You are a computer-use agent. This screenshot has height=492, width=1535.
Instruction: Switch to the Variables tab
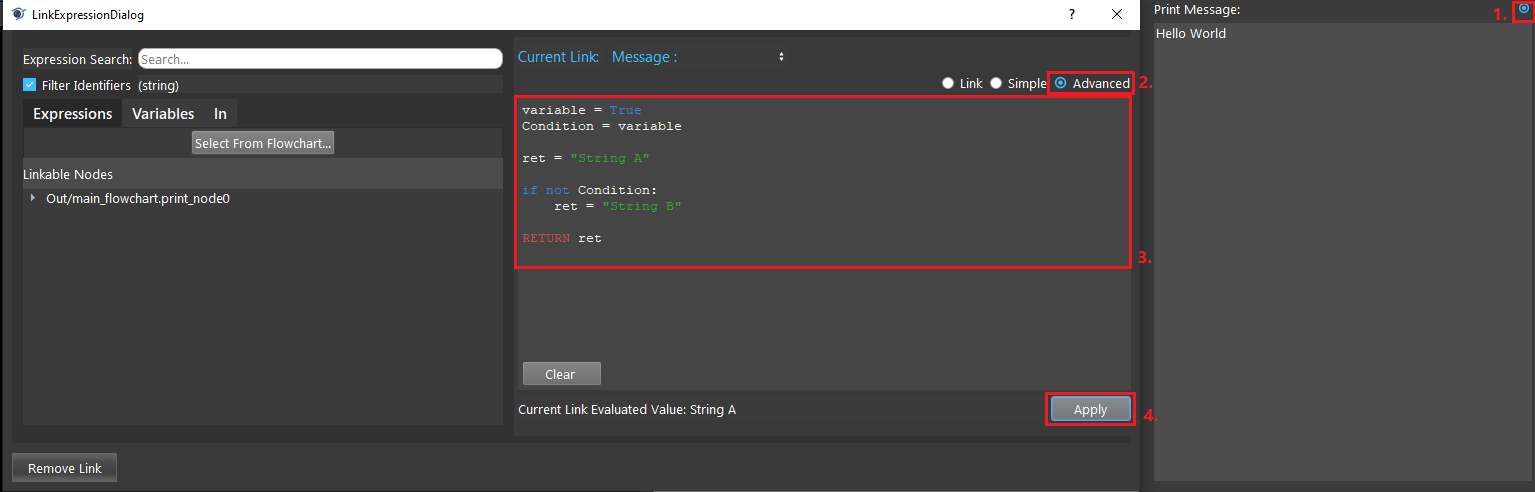pos(163,114)
